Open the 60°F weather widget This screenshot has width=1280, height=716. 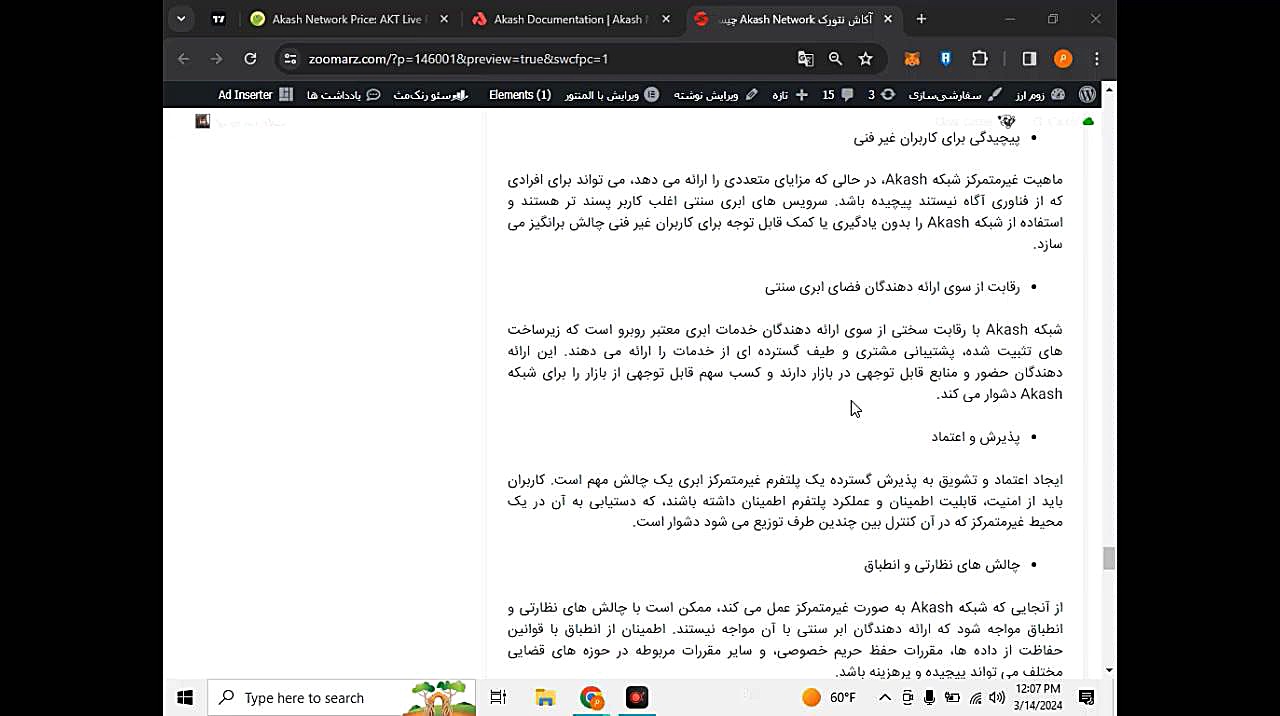[x=829, y=698]
